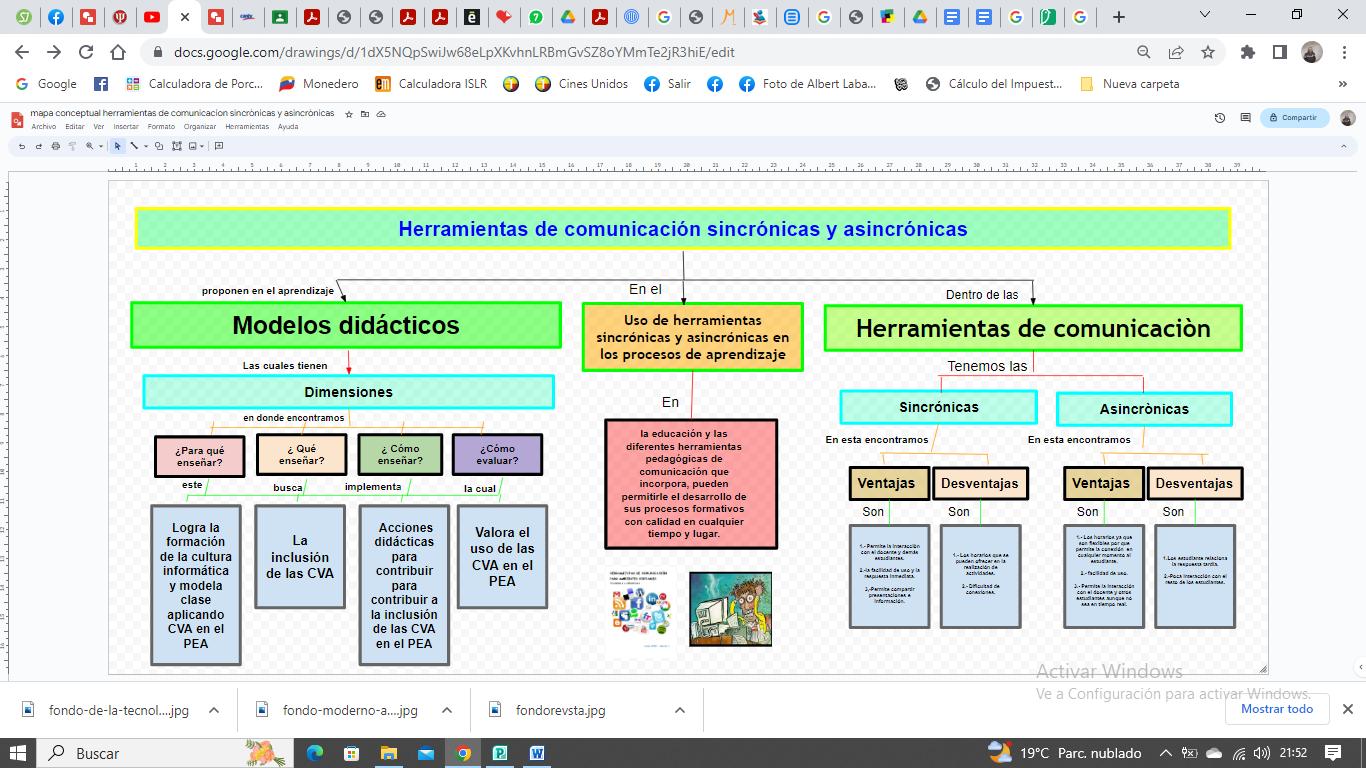Image resolution: width=1366 pixels, height=768 pixels.
Task: Open the zoom tool in the toolbar
Action: 89,146
